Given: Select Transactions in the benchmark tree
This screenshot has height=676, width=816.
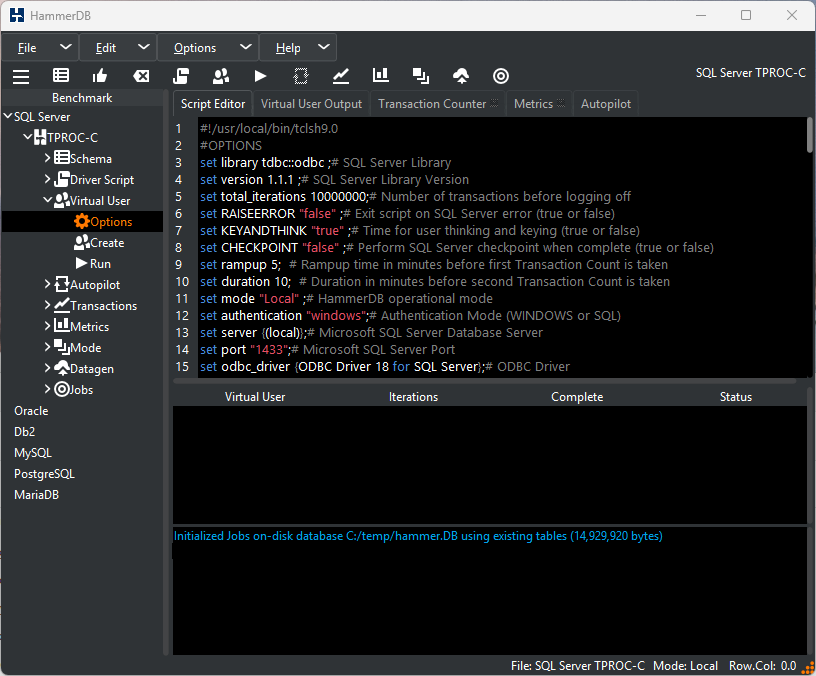Looking at the screenshot, I should click(x=96, y=305).
